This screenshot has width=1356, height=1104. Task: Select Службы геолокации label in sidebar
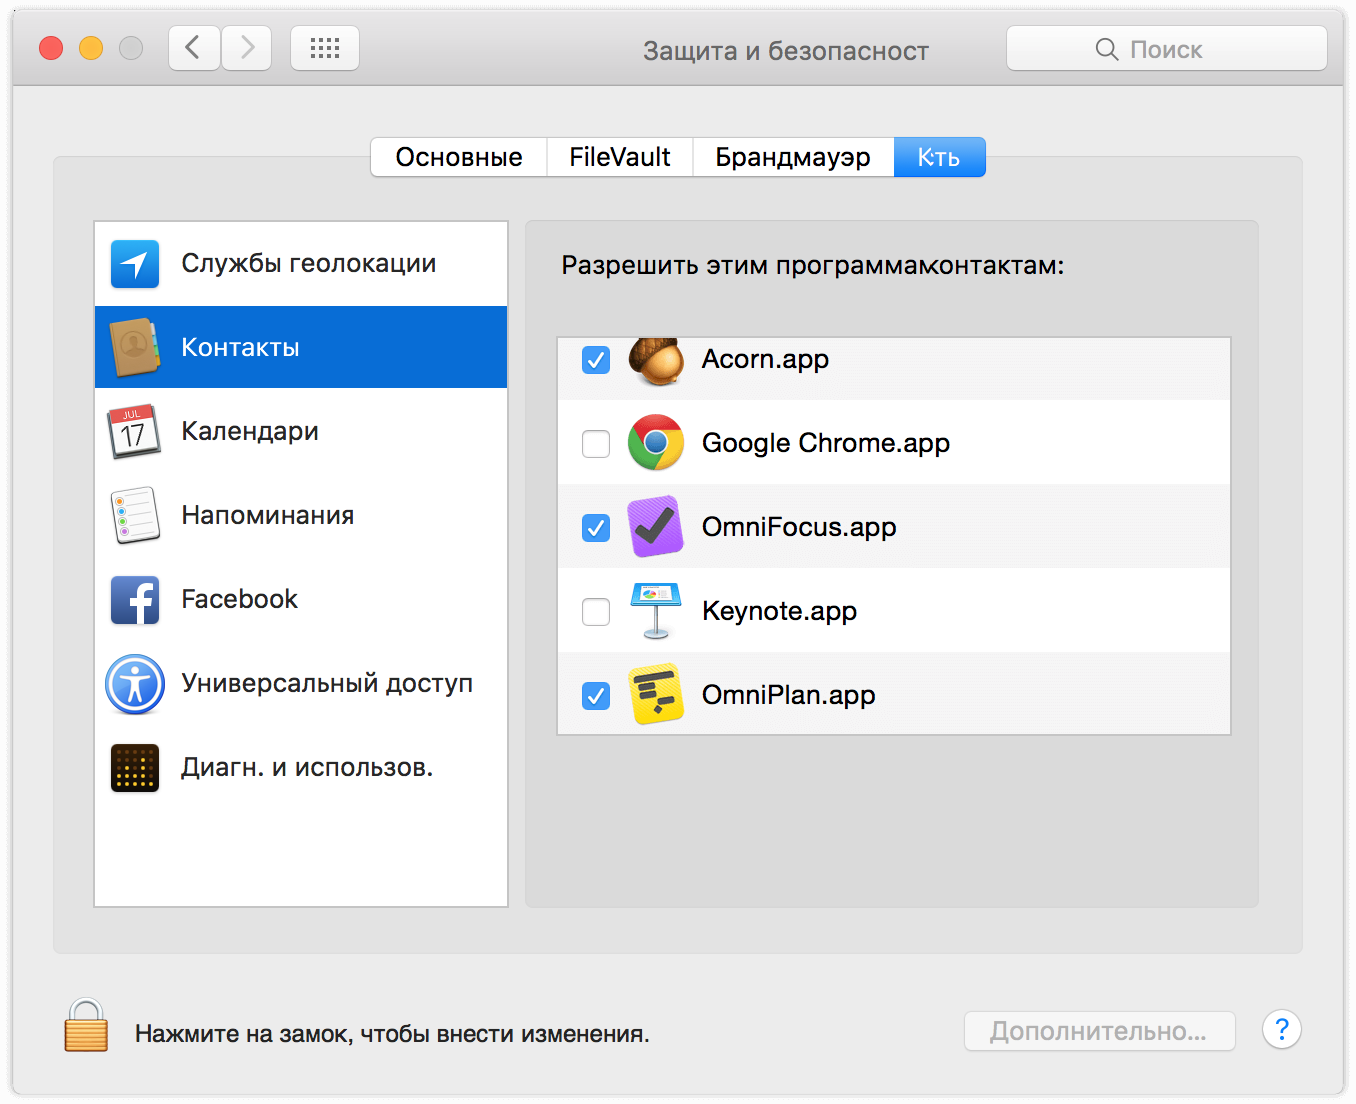click(309, 264)
